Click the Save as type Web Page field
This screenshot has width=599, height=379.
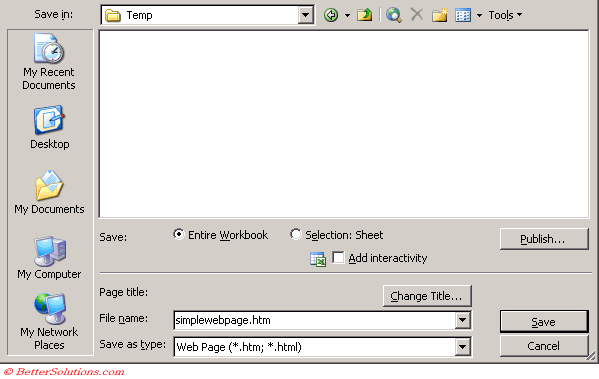click(x=315, y=347)
